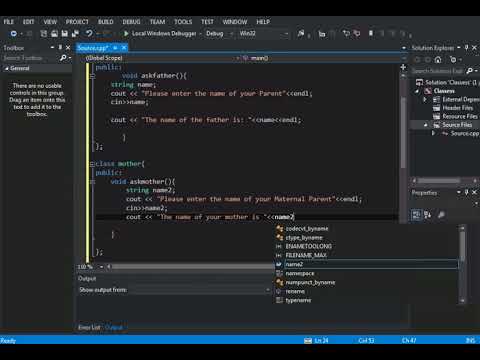Screen dimensions: 480x360
Task: Click the IntelliSense list vertical scrollbar
Action: pos(462,264)
